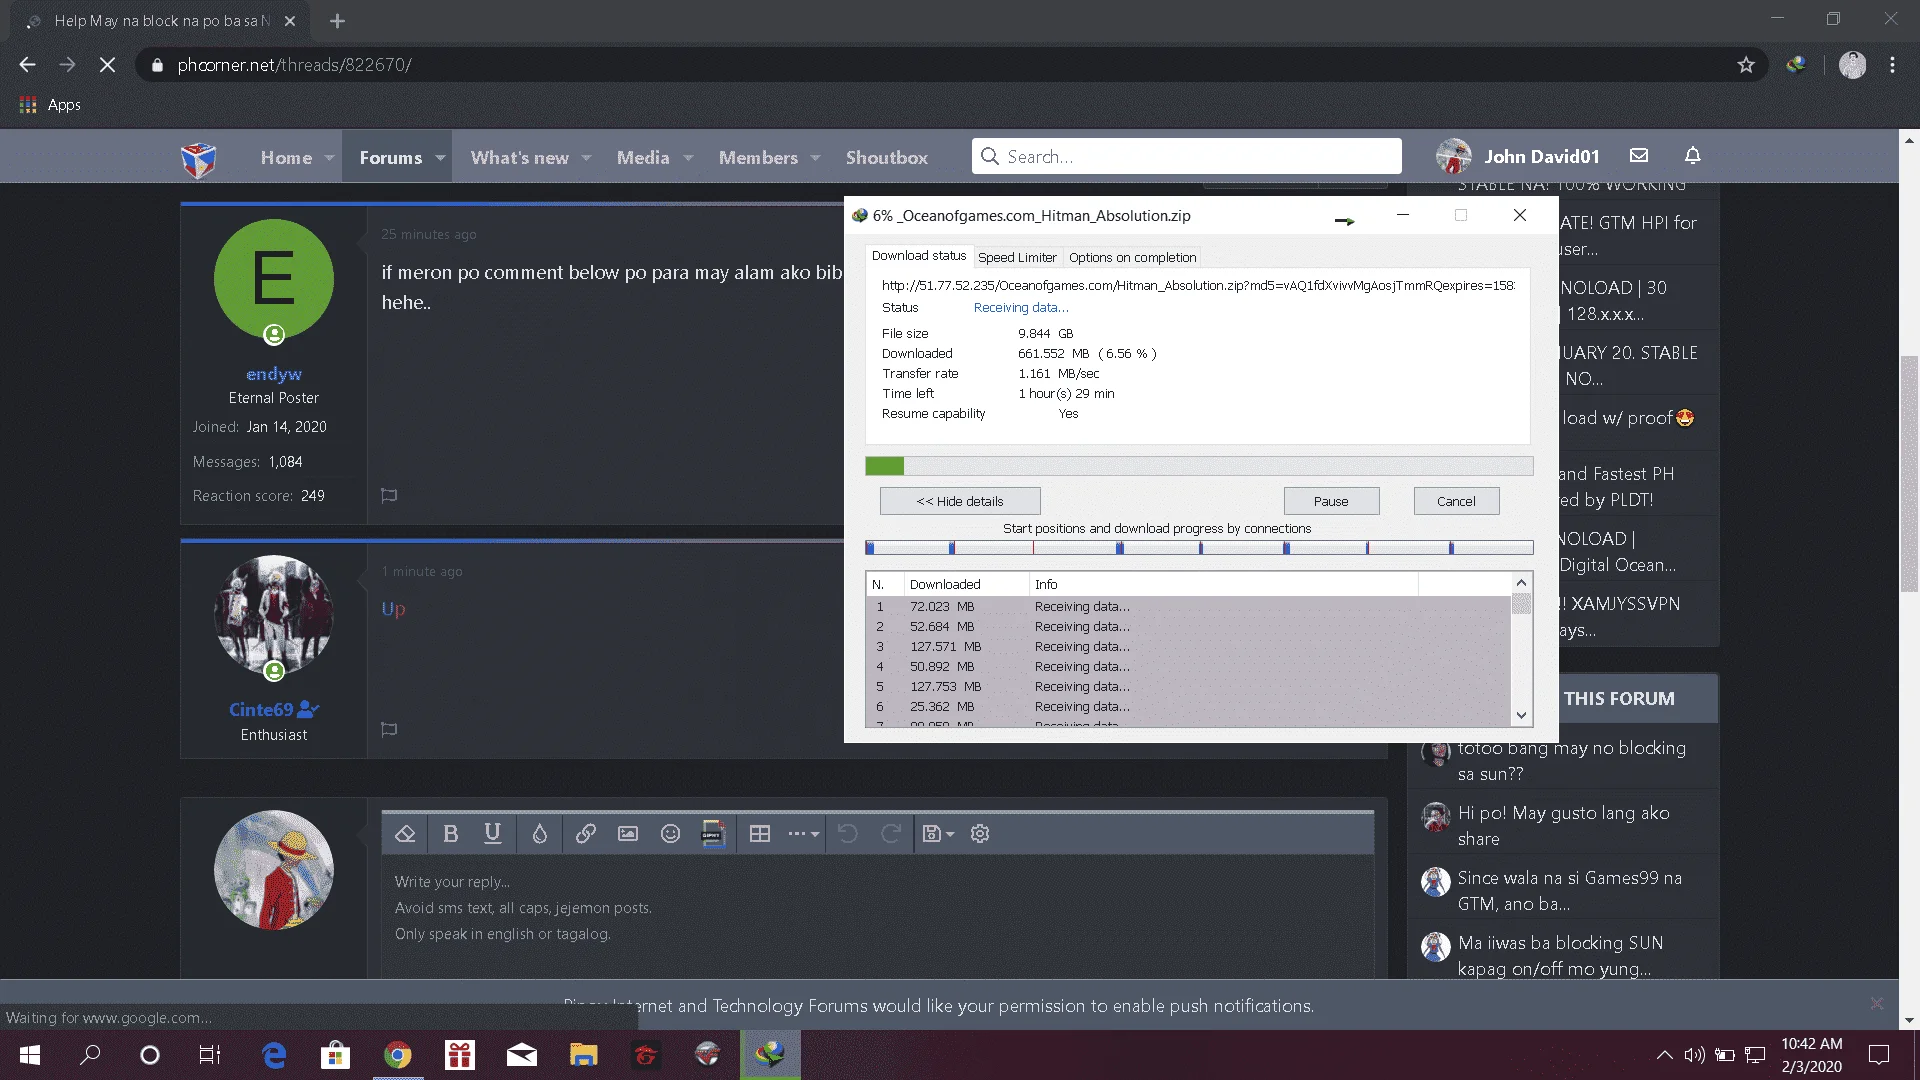
Task: Insert a table in reply editor
Action: (760, 834)
